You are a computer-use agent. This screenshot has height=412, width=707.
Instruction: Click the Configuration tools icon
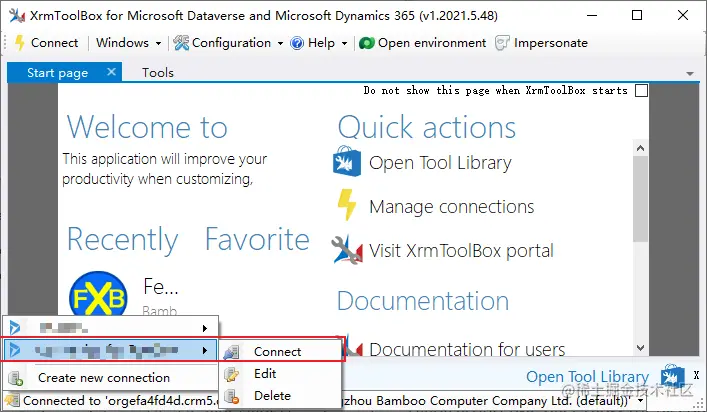tap(181, 43)
